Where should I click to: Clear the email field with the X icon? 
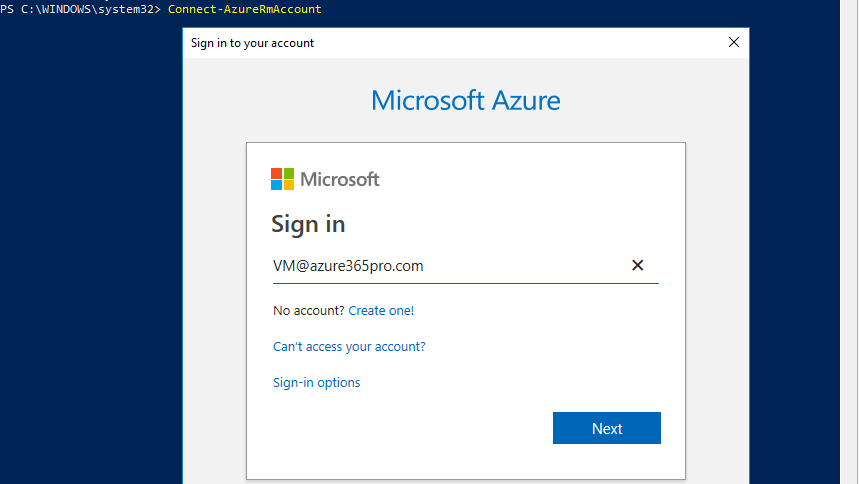(x=637, y=265)
